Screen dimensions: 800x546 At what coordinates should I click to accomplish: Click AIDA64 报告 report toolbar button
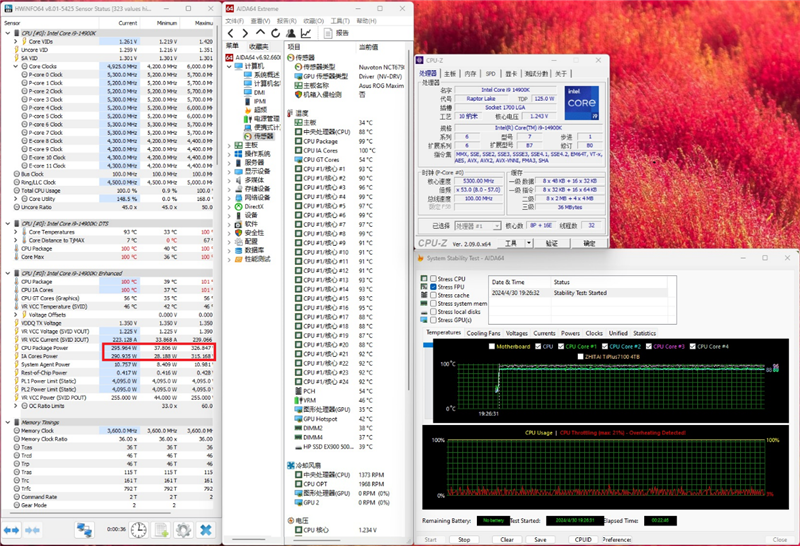point(337,33)
